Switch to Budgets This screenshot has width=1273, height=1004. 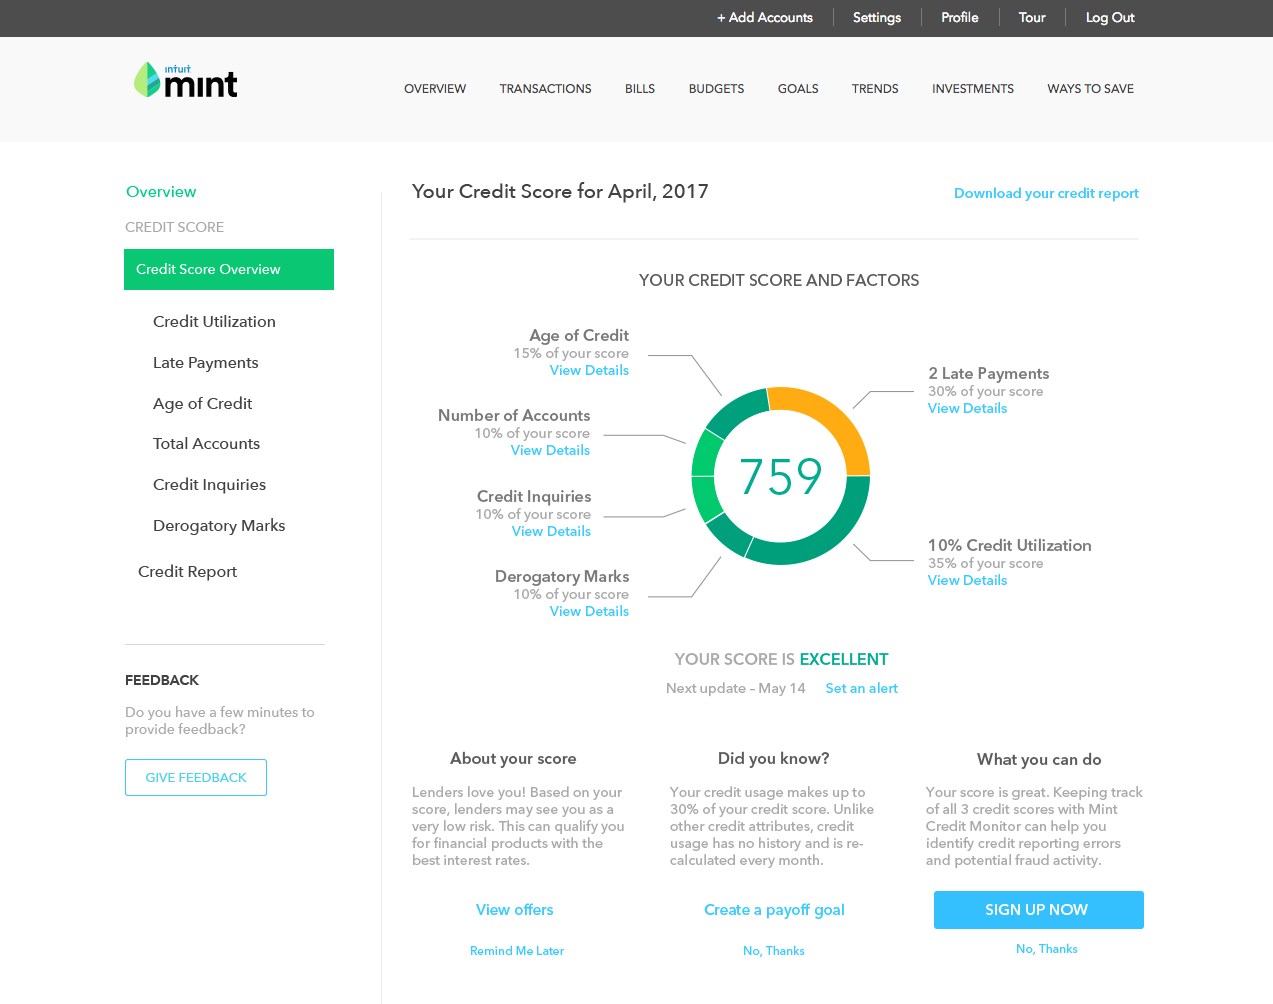716,89
